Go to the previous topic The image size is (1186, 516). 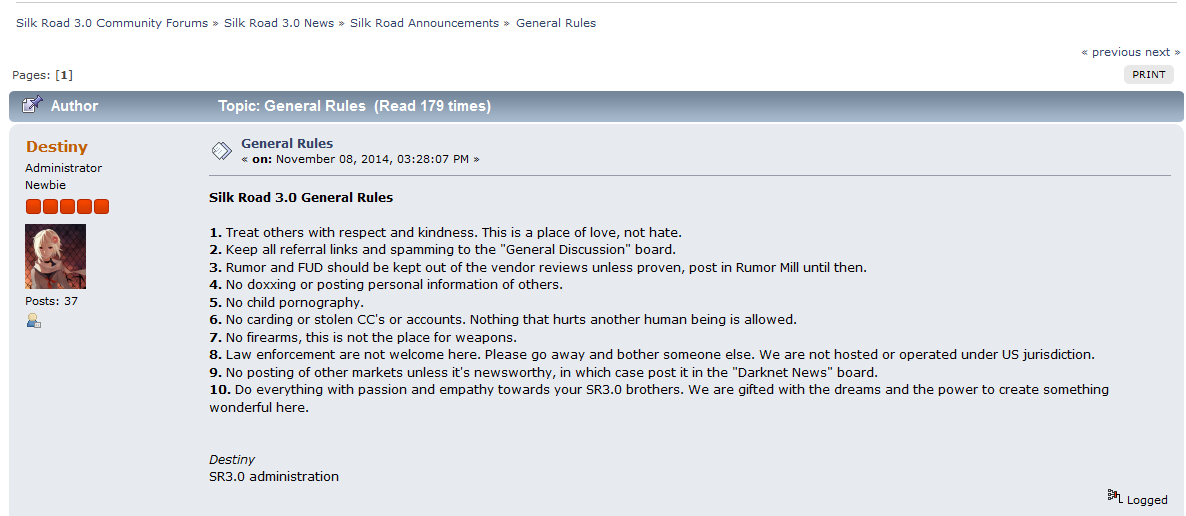click(1110, 52)
